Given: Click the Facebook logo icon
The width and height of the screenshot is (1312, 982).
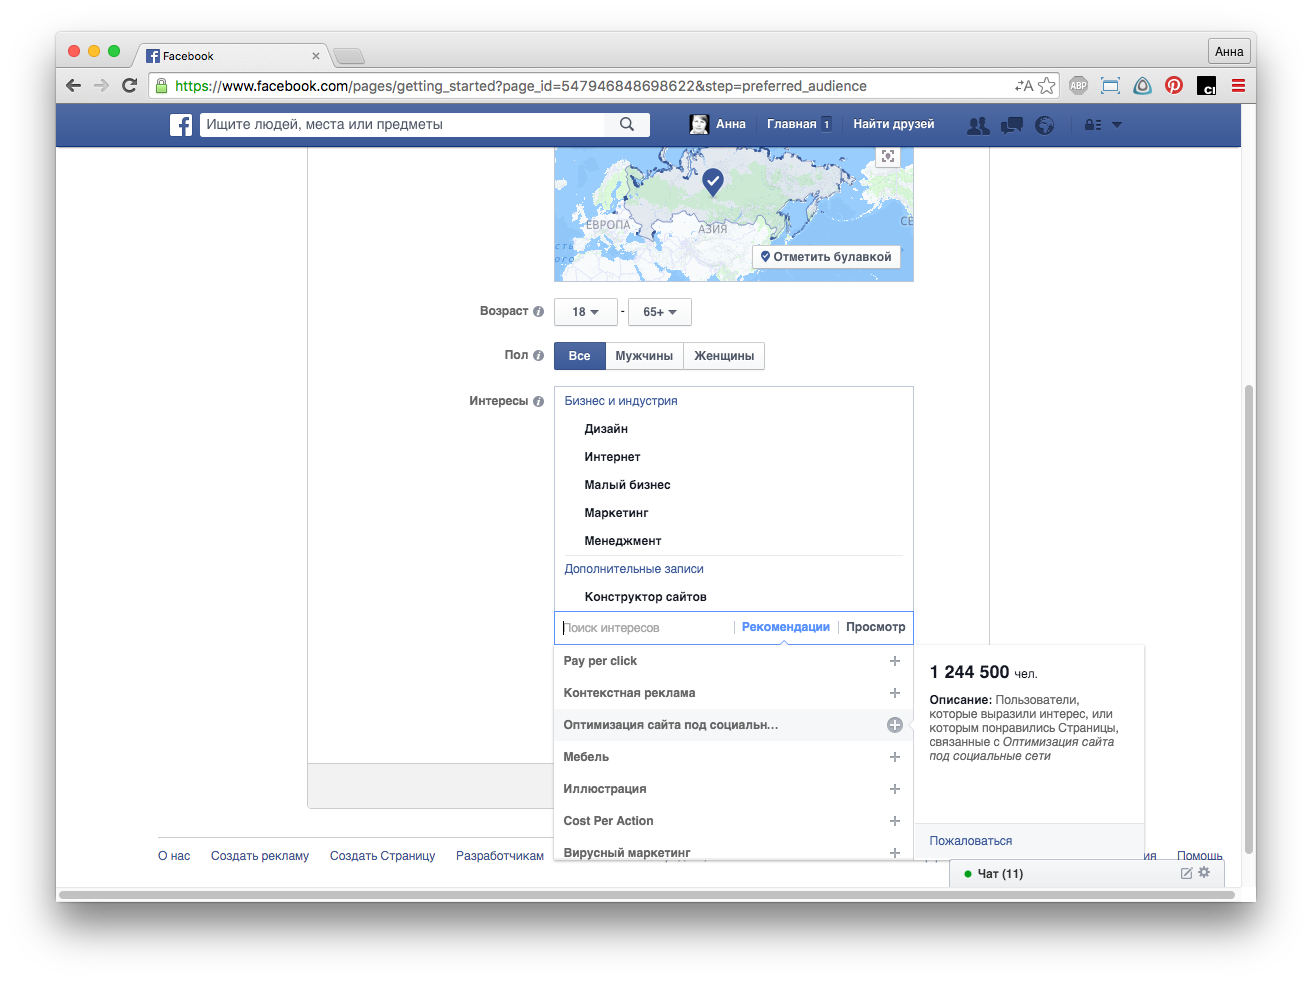Looking at the screenshot, I should 181,125.
